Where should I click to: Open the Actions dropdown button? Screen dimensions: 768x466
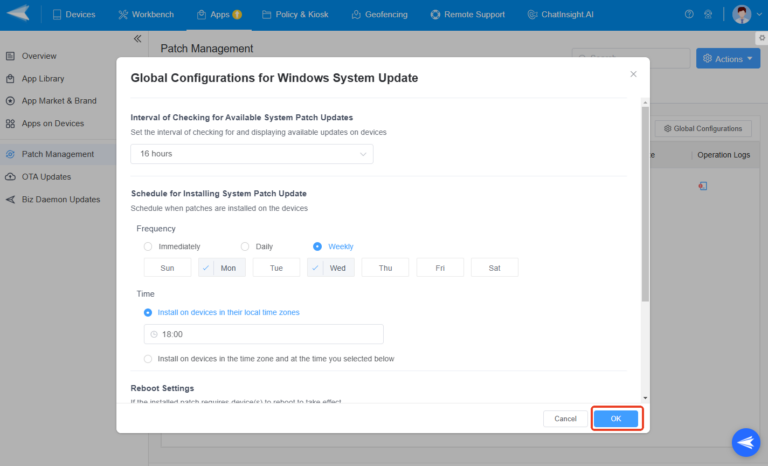[728, 59]
